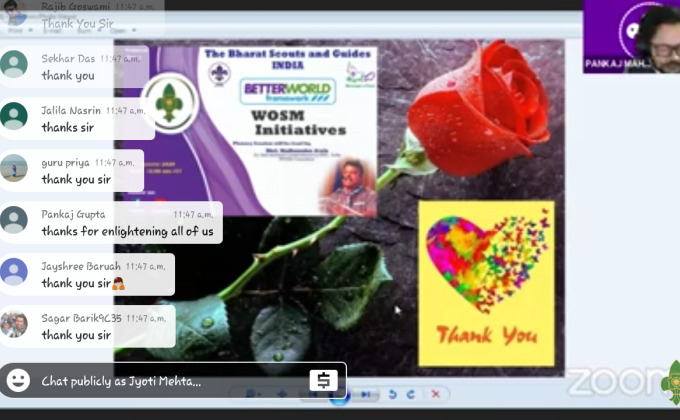Click Sagar Barik9C35's 'thank you sir' message

[76, 335]
